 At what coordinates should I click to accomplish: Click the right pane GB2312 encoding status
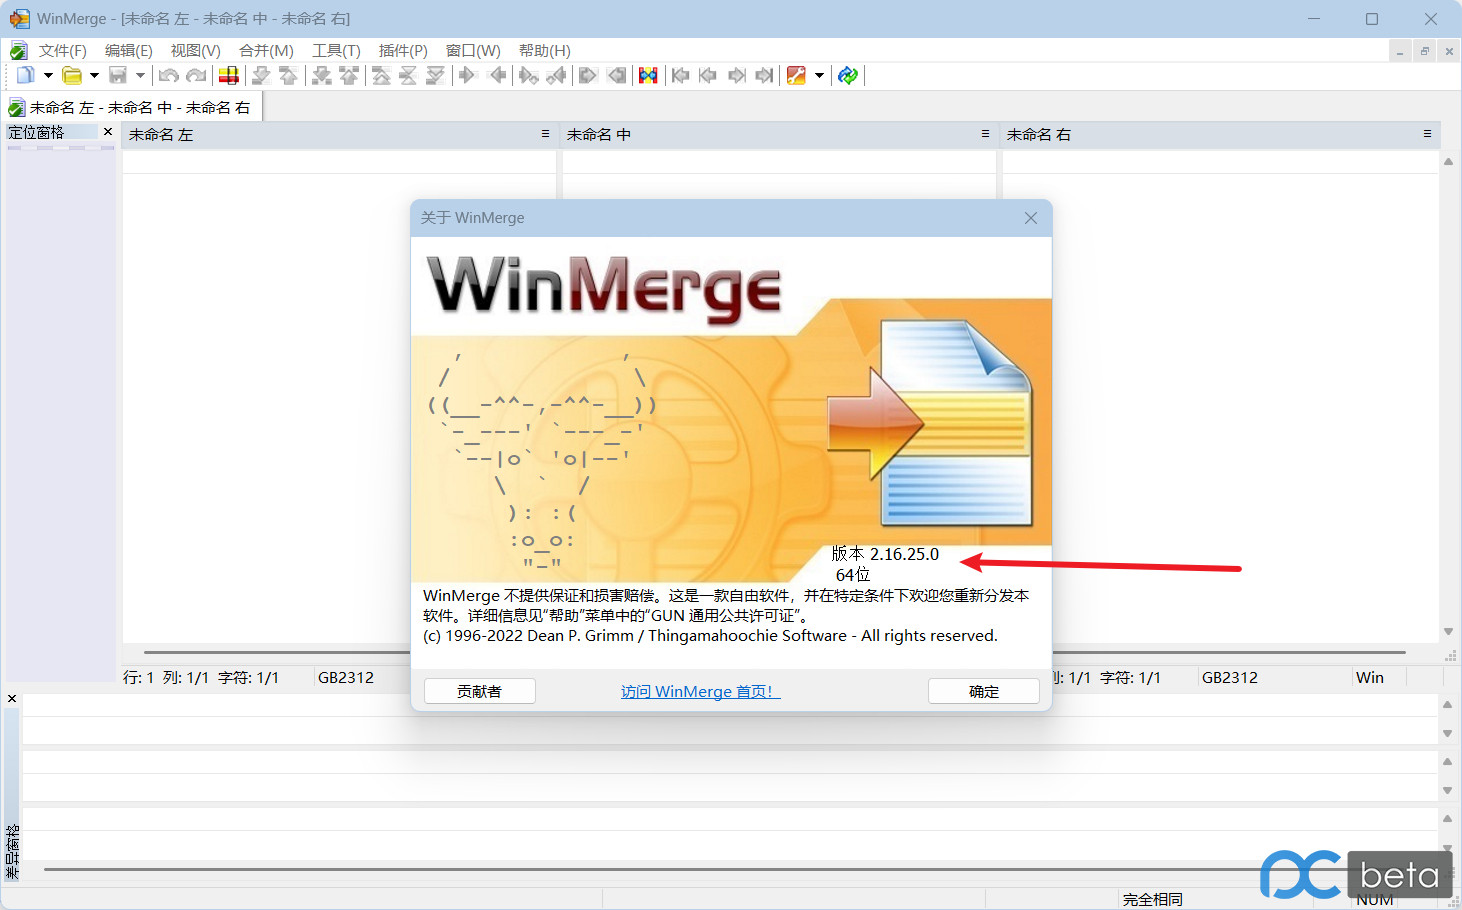(1230, 677)
